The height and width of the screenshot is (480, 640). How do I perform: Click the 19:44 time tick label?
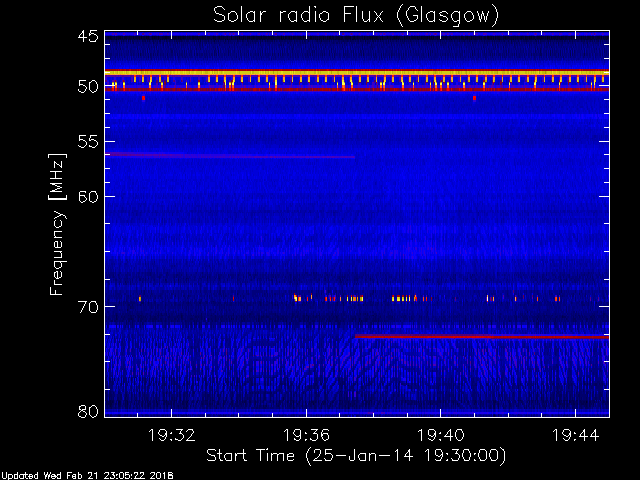click(576, 435)
